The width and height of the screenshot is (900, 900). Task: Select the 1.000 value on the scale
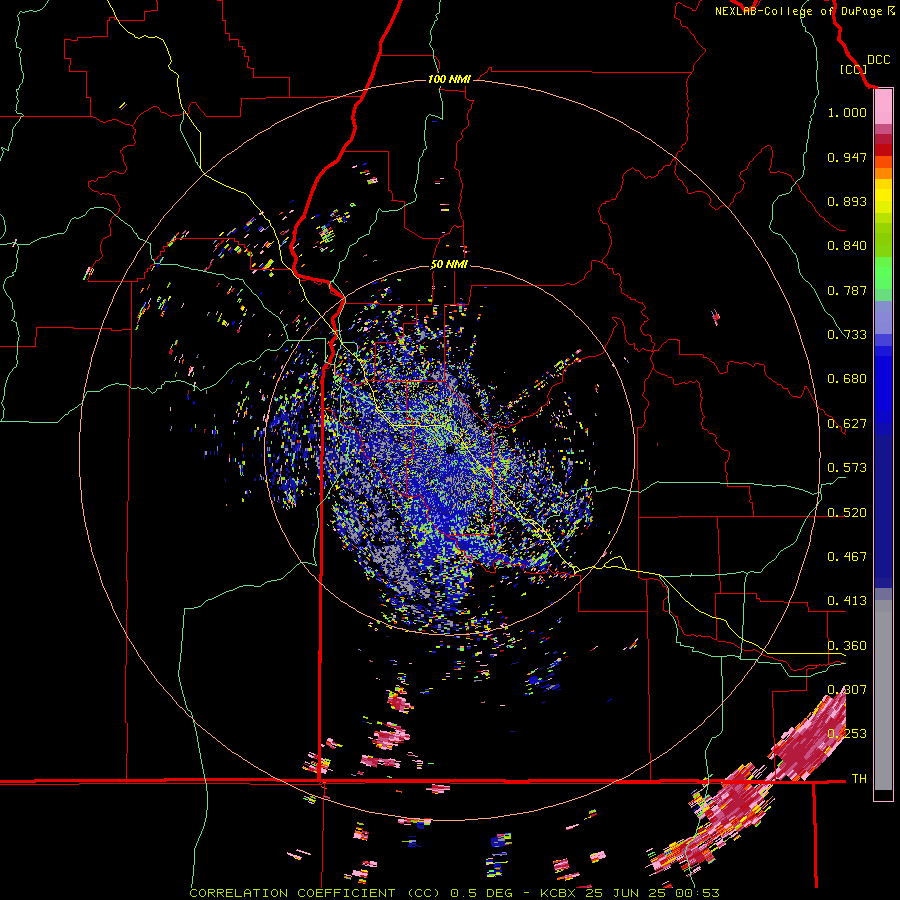847,112
